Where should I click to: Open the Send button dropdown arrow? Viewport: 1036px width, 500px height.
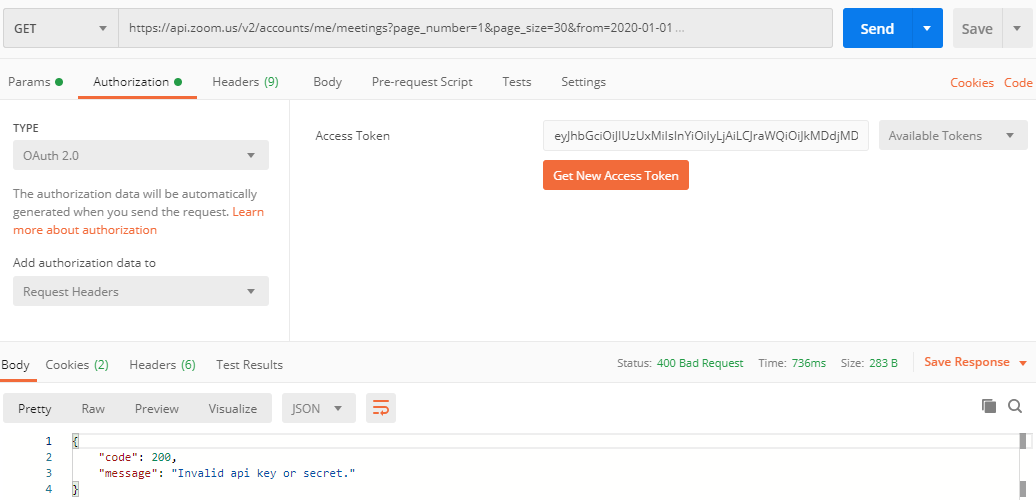(927, 28)
